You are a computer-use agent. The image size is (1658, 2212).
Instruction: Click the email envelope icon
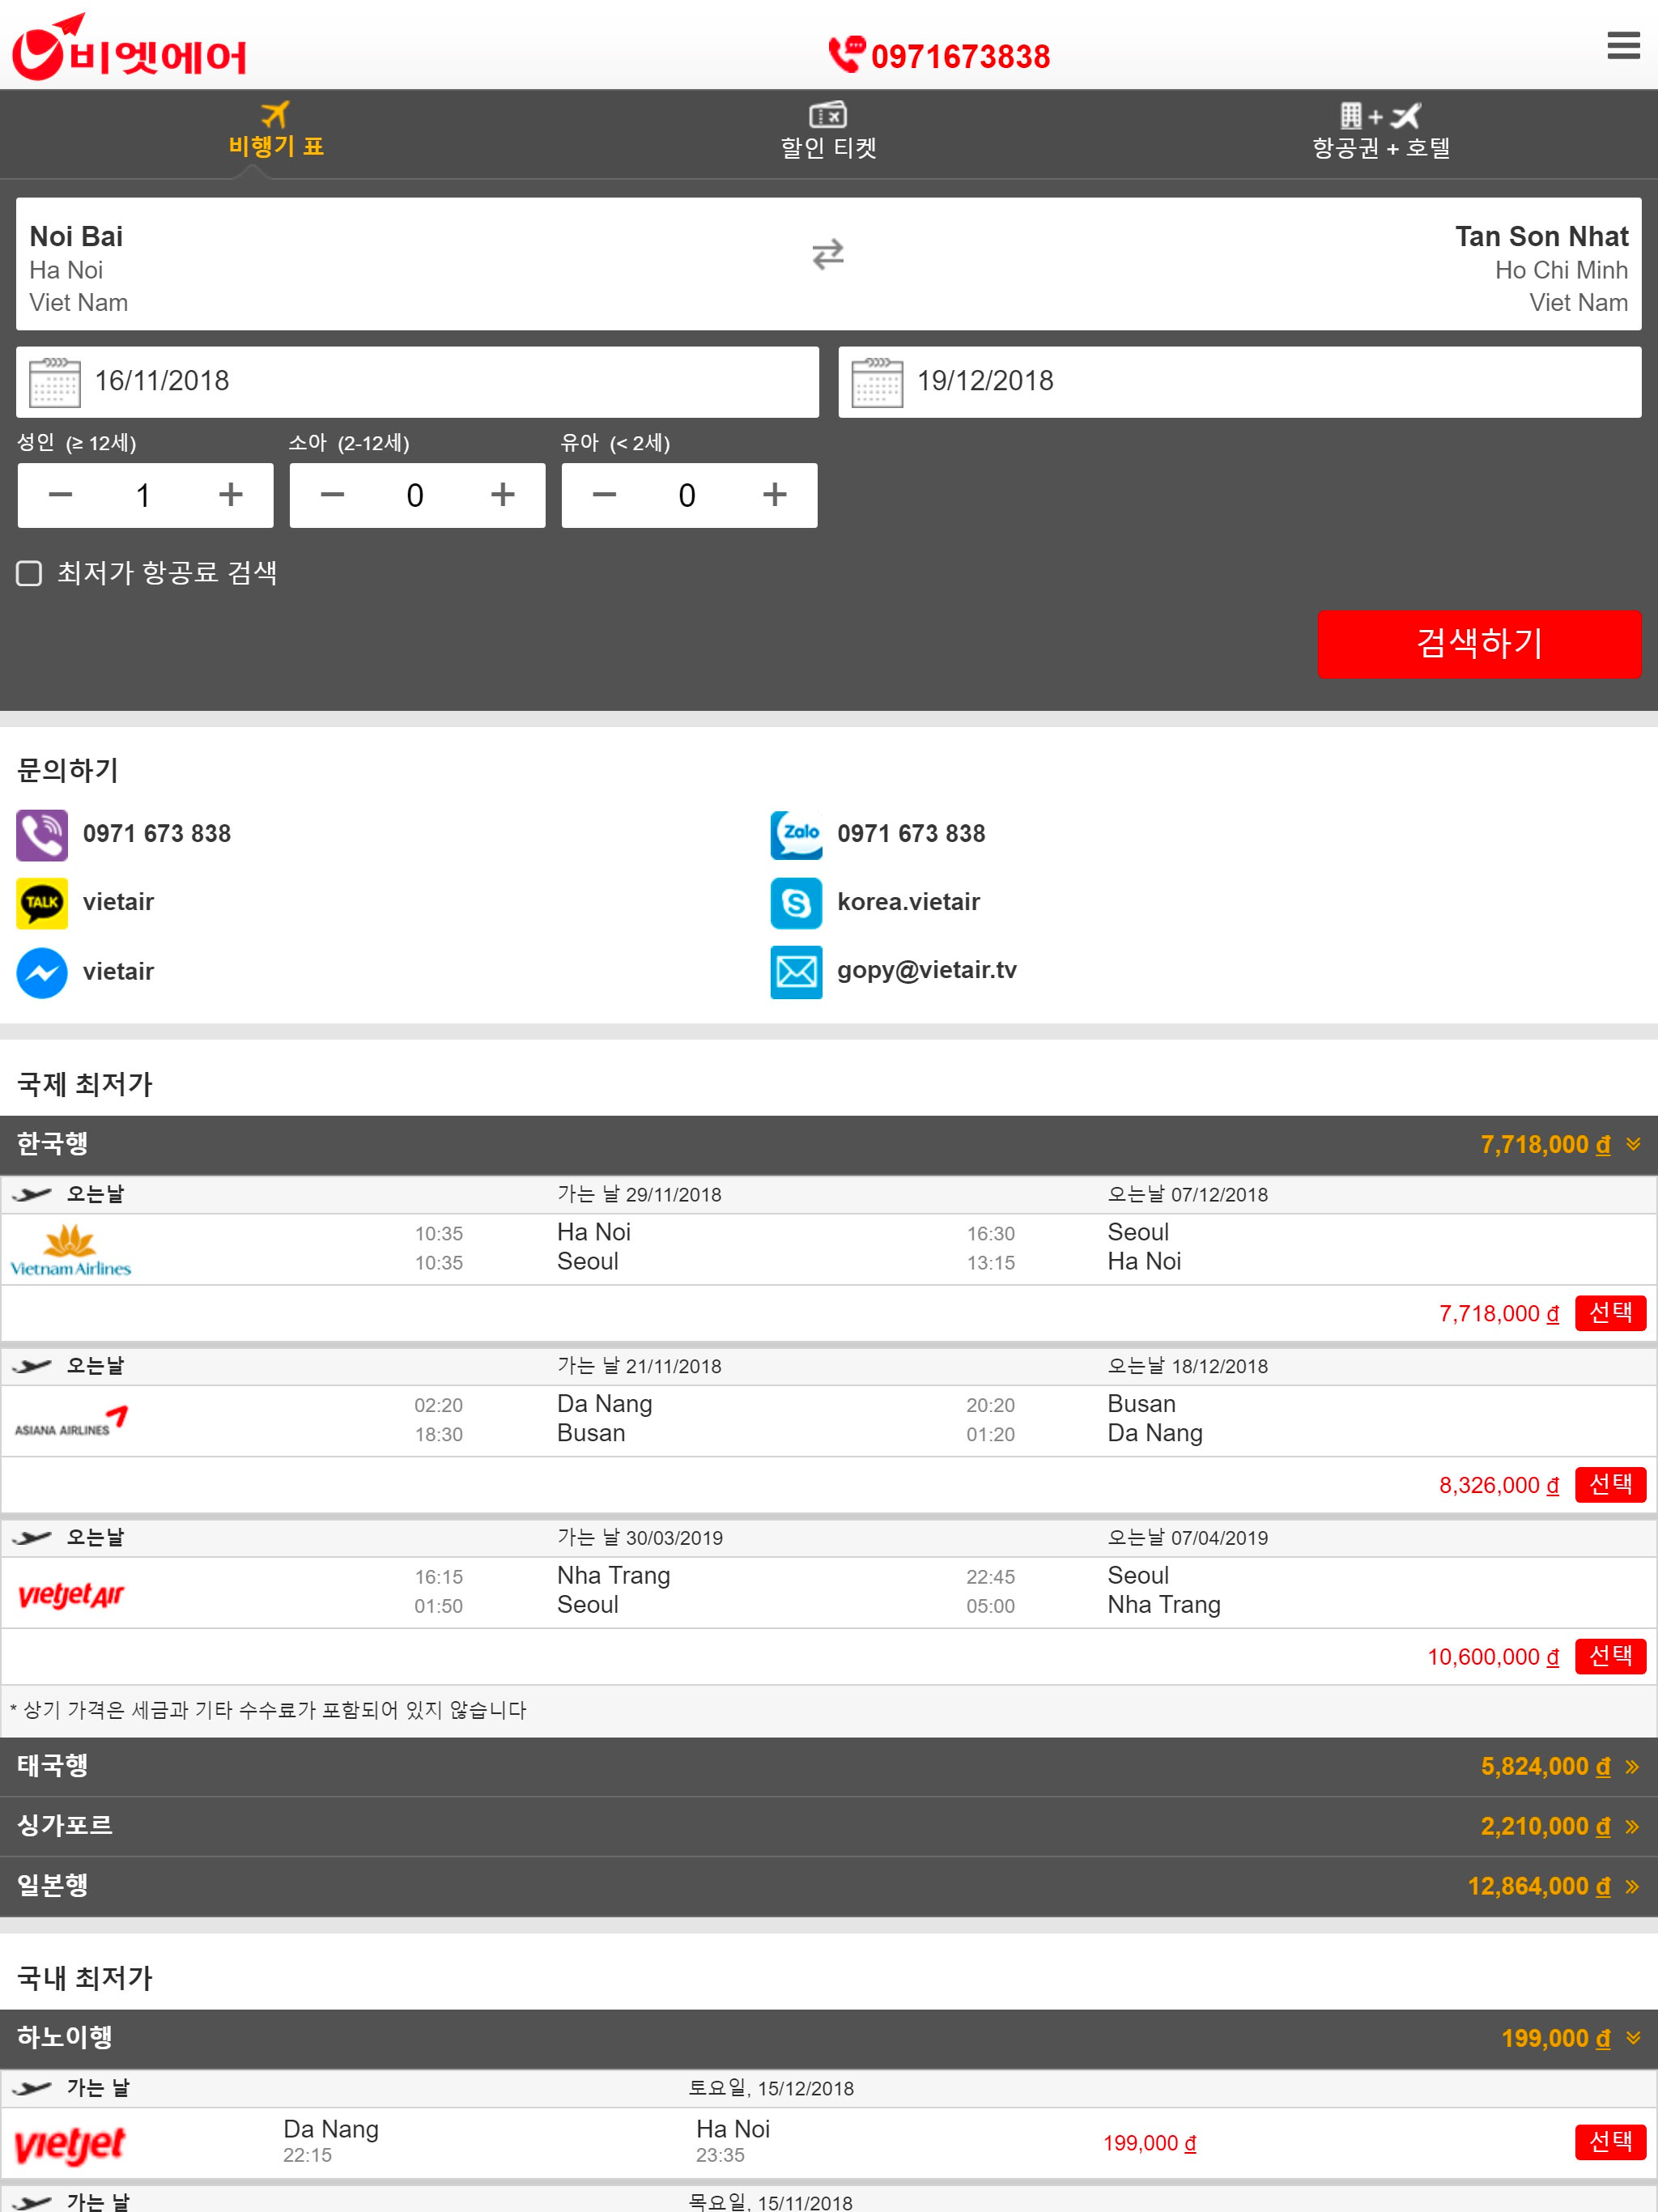796,972
